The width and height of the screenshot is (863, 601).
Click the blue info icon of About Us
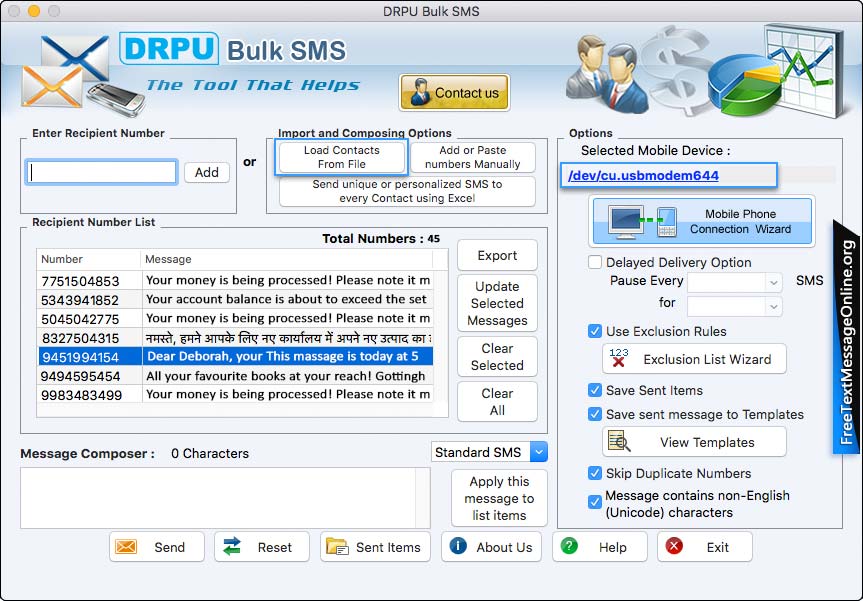click(x=458, y=546)
